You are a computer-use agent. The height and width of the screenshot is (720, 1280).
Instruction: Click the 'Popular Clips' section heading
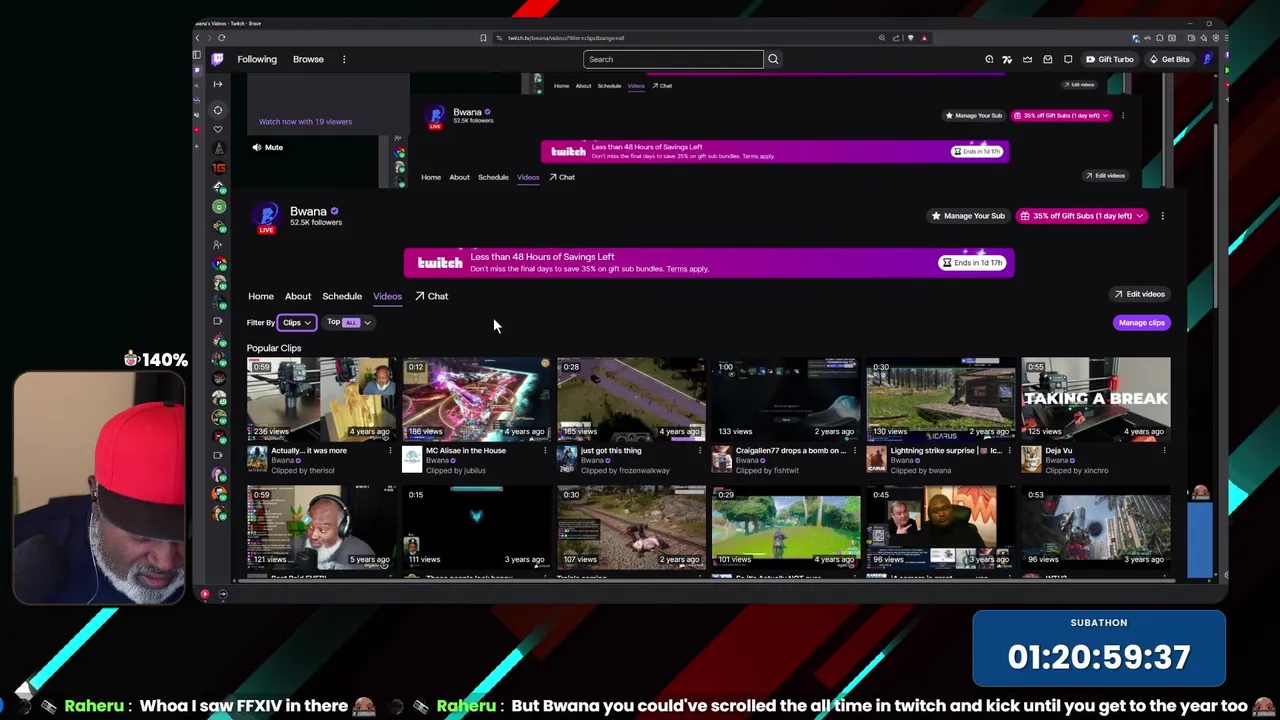pos(274,348)
